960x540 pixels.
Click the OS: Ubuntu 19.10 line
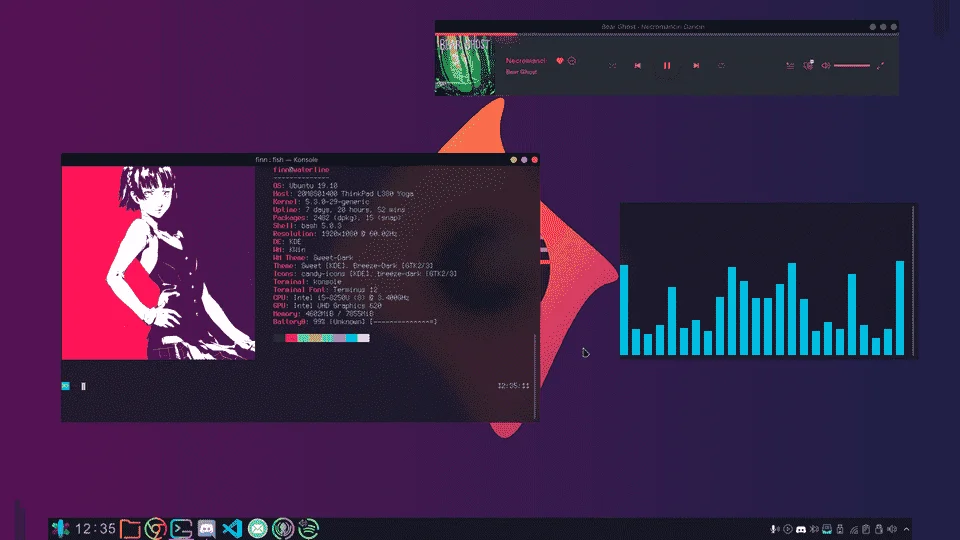(305, 186)
